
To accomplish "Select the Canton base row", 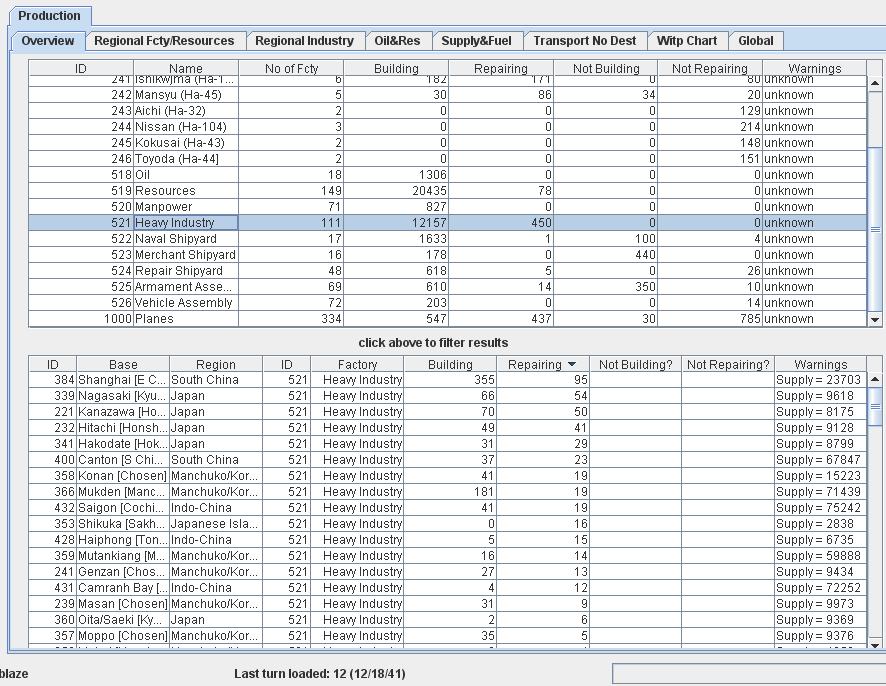I will [x=447, y=460].
